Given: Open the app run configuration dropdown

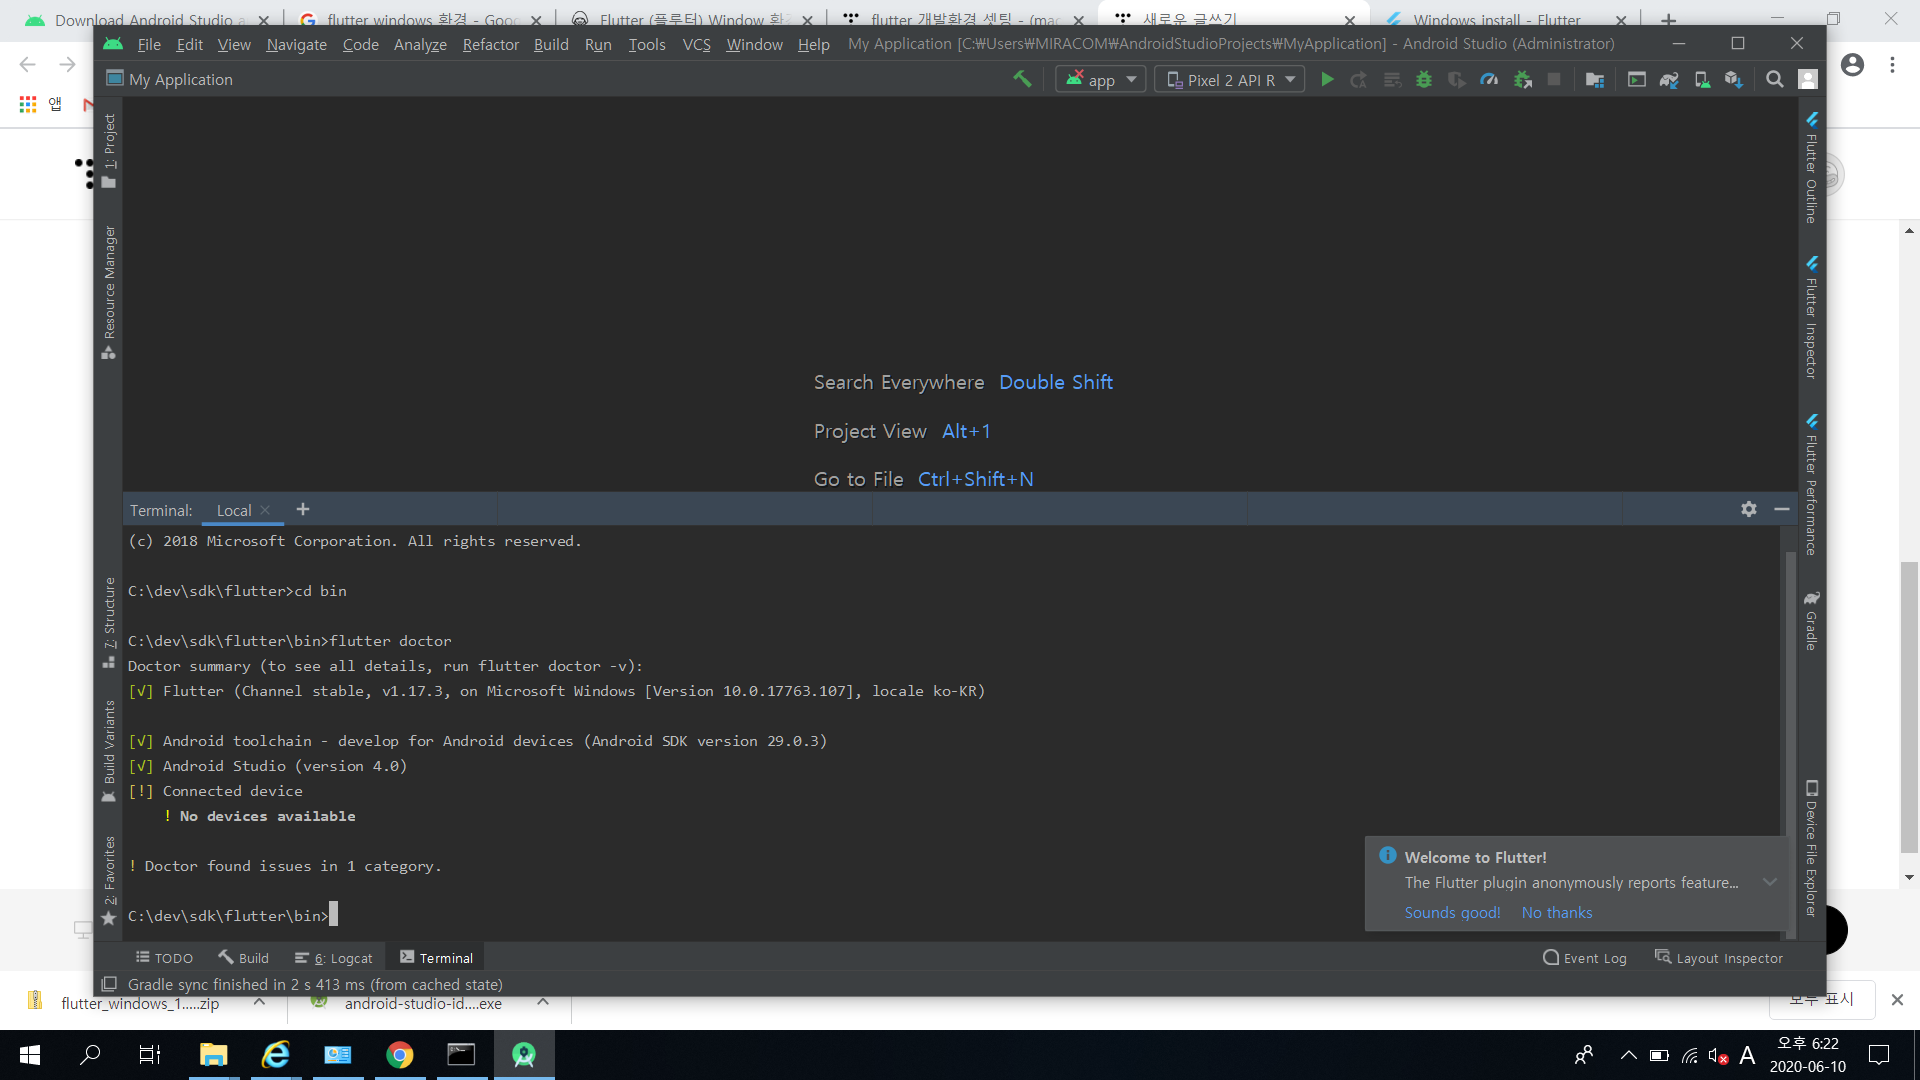Looking at the screenshot, I should click(x=1101, y=80).
